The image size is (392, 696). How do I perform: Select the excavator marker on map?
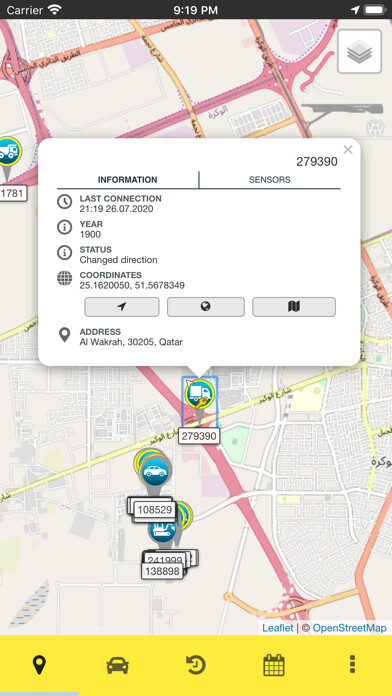point(162,529)
